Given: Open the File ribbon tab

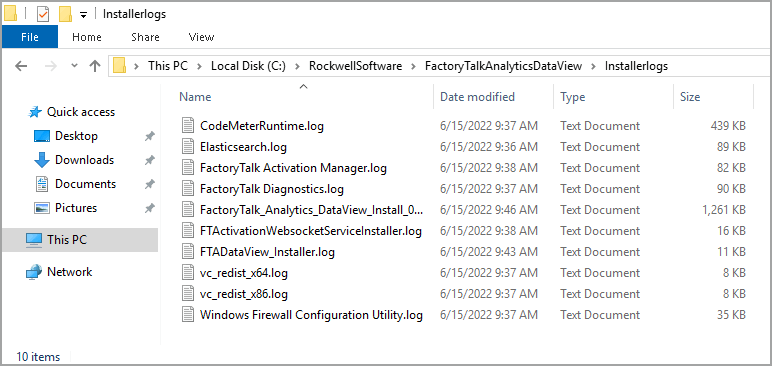Looking at the screenshot, I should click(x=30, y=37).
